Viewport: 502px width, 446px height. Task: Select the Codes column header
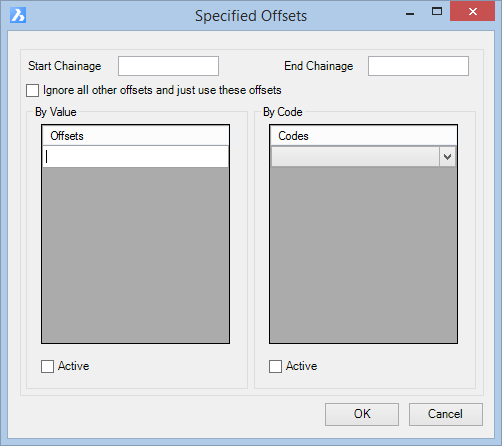tap(363, 136)
